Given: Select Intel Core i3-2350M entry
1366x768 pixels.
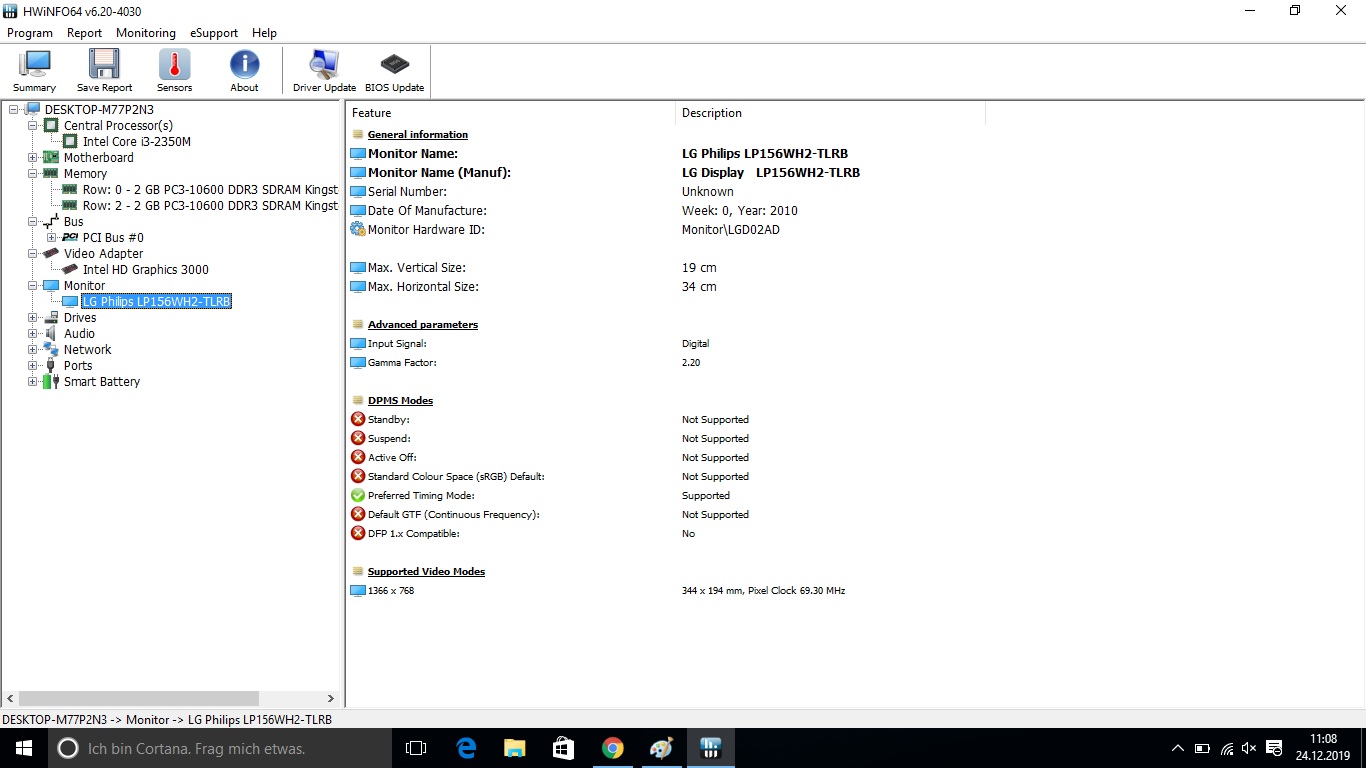Looking at the screenshot, I should [x=136, y=142].
